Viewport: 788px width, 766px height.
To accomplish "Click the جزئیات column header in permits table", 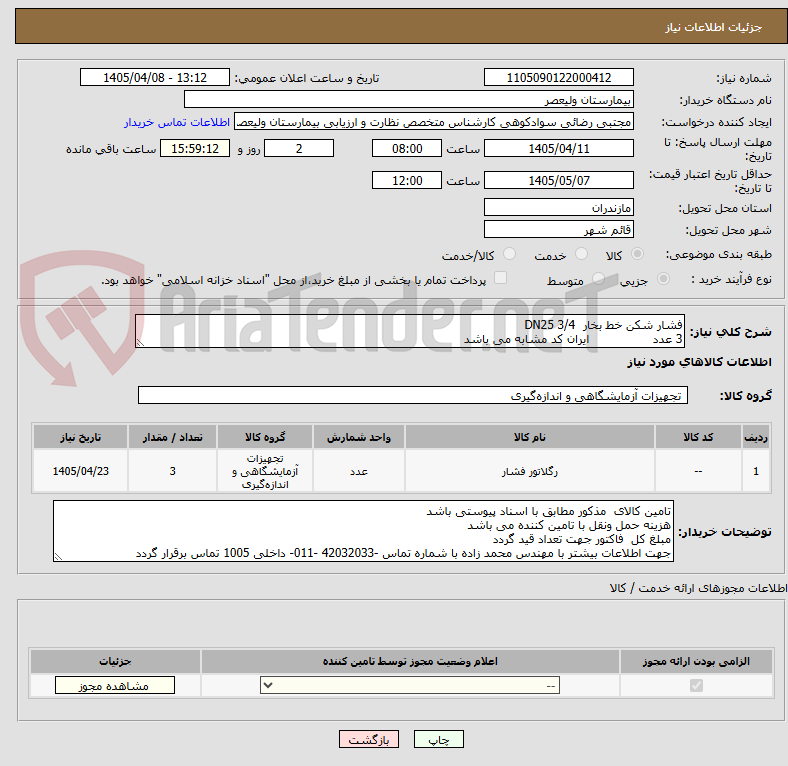I will coord(115,661).
